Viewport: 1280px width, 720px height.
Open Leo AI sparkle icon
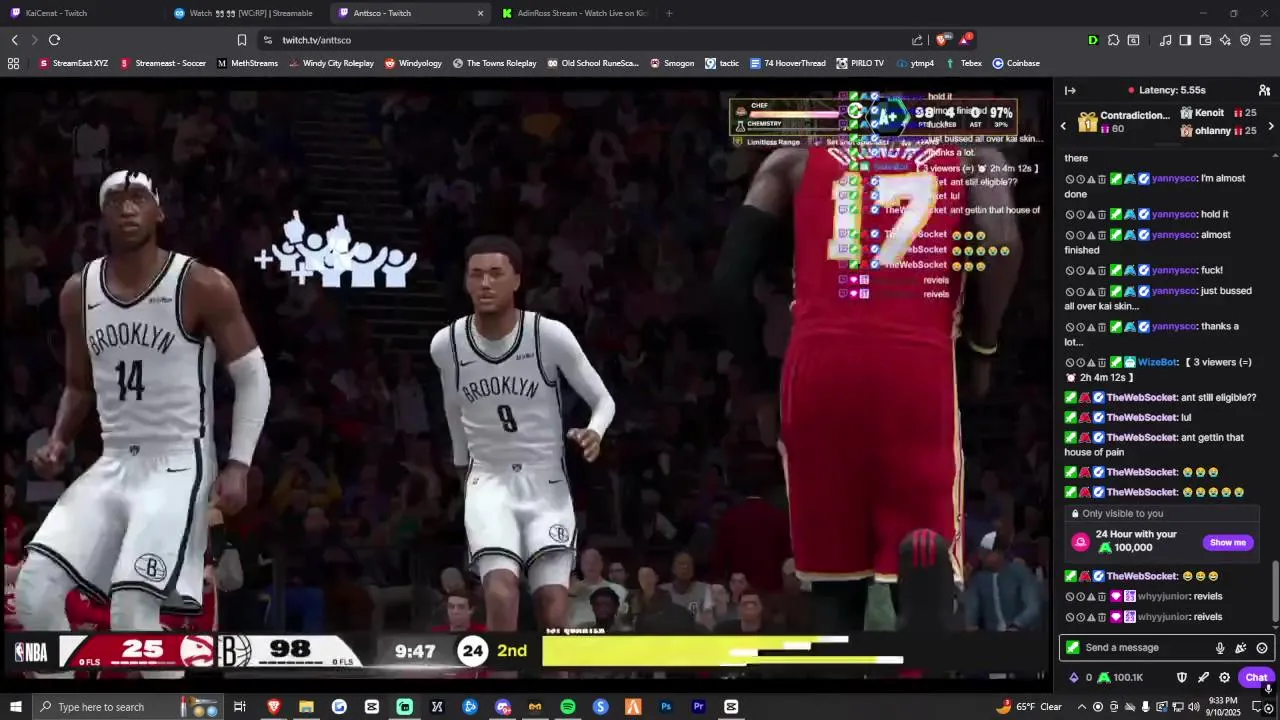click(x=1225, y=40)
